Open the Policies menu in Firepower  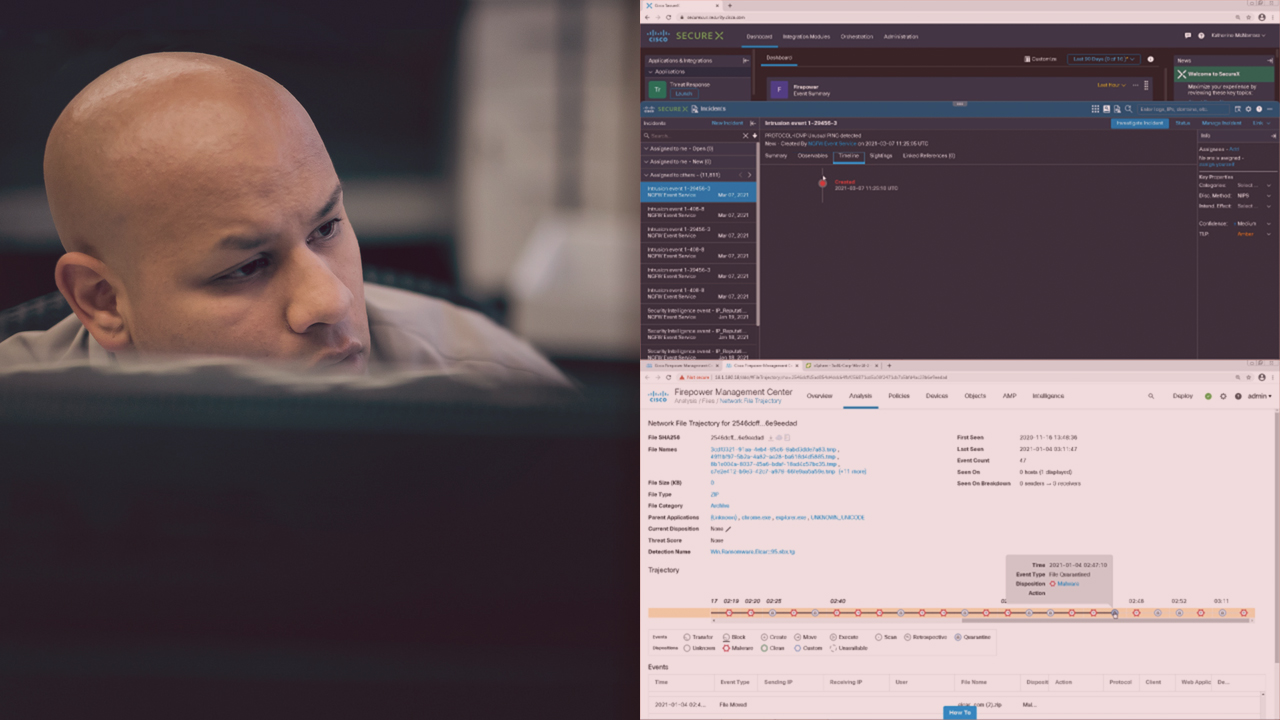coord(899,396)
